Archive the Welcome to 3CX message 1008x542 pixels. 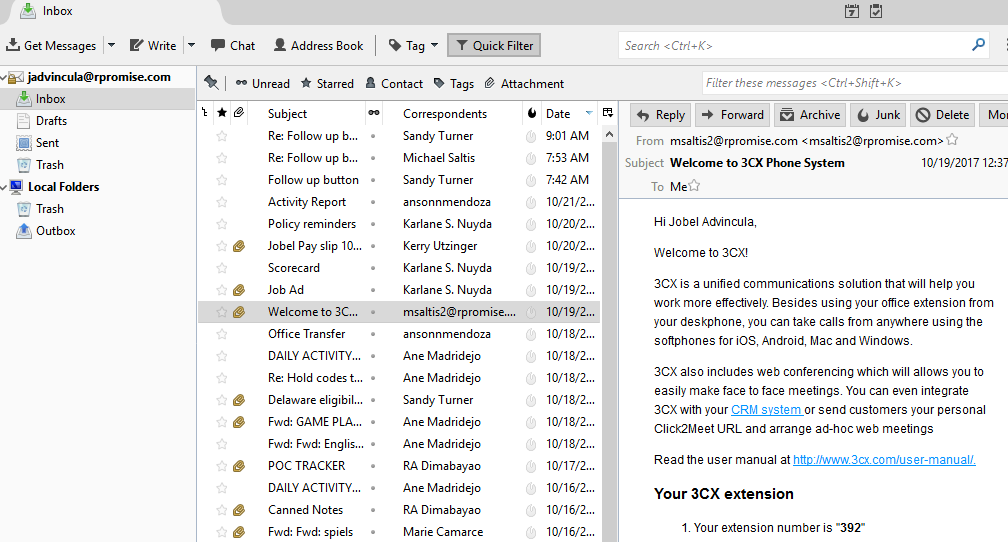[810, 115]
